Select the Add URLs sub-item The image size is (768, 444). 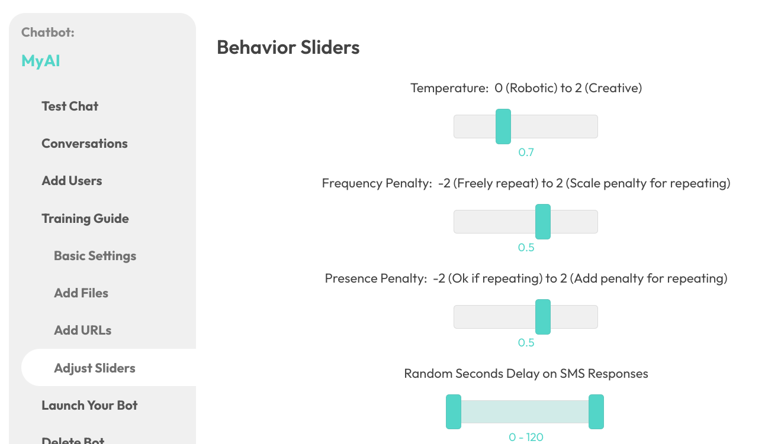point(82,330)
